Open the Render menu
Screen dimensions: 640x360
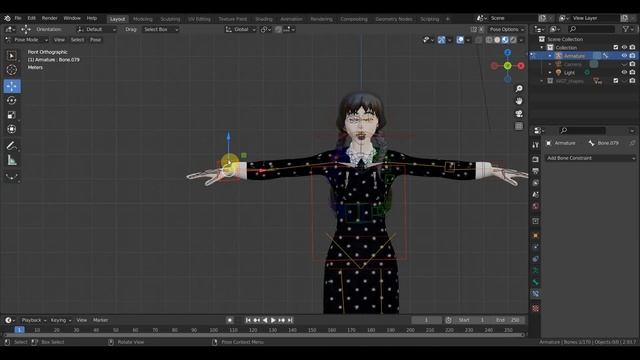pyautogui.click(x=50, y=18)
